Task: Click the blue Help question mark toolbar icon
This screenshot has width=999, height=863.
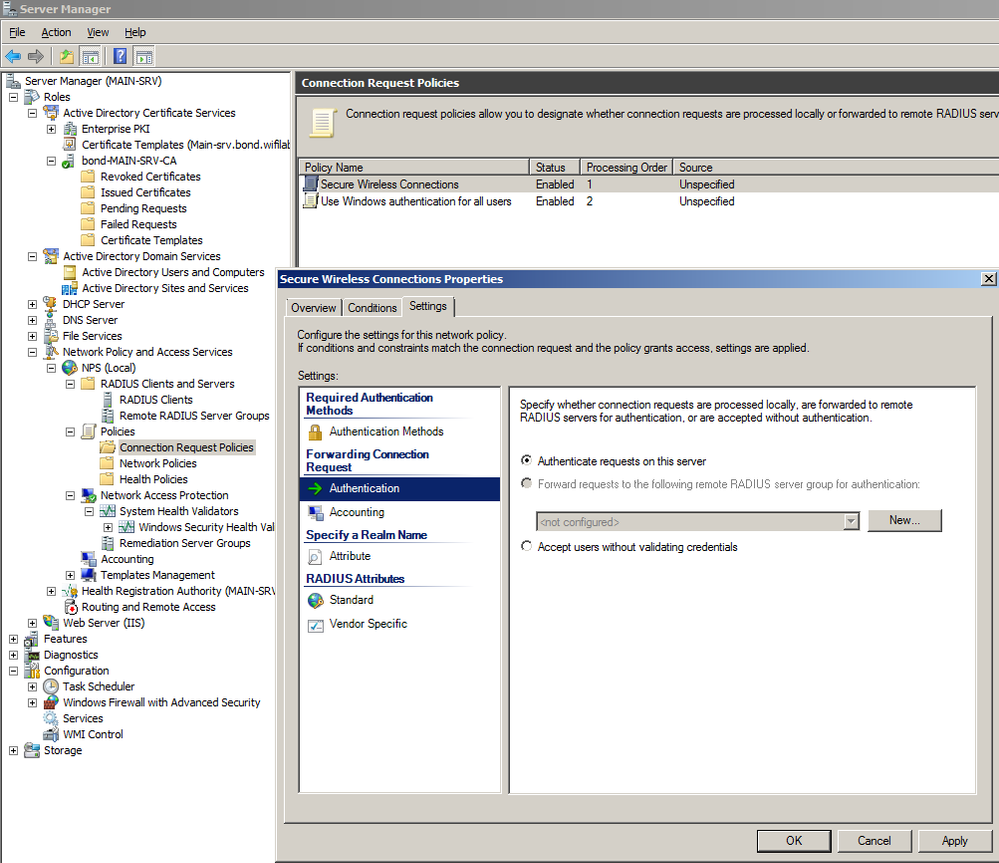Action: click(120, 57)
